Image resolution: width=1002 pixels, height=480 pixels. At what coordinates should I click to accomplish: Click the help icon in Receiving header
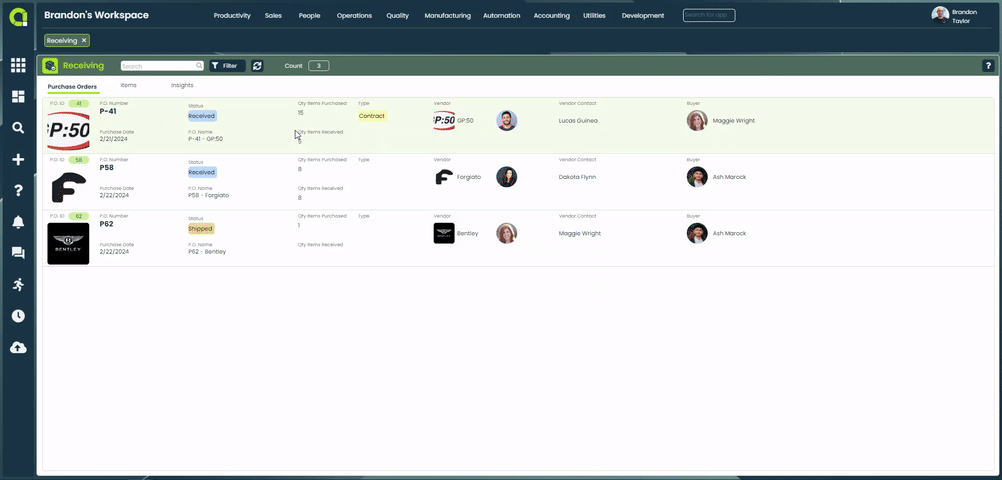click(x=988, y=66)
